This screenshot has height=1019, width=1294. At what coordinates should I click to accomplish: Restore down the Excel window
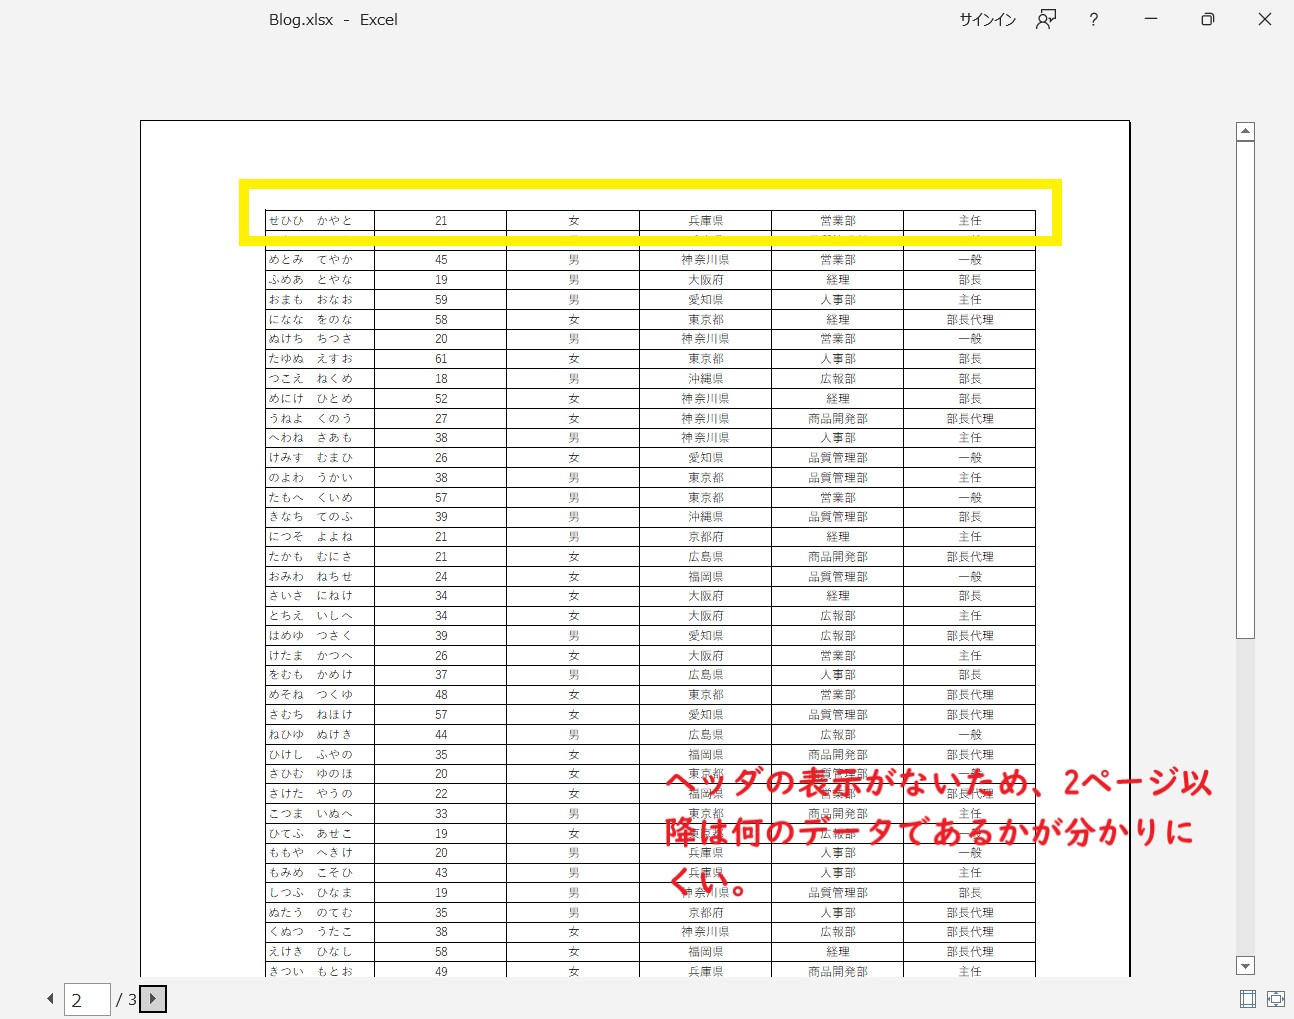tap(1208, 20)
